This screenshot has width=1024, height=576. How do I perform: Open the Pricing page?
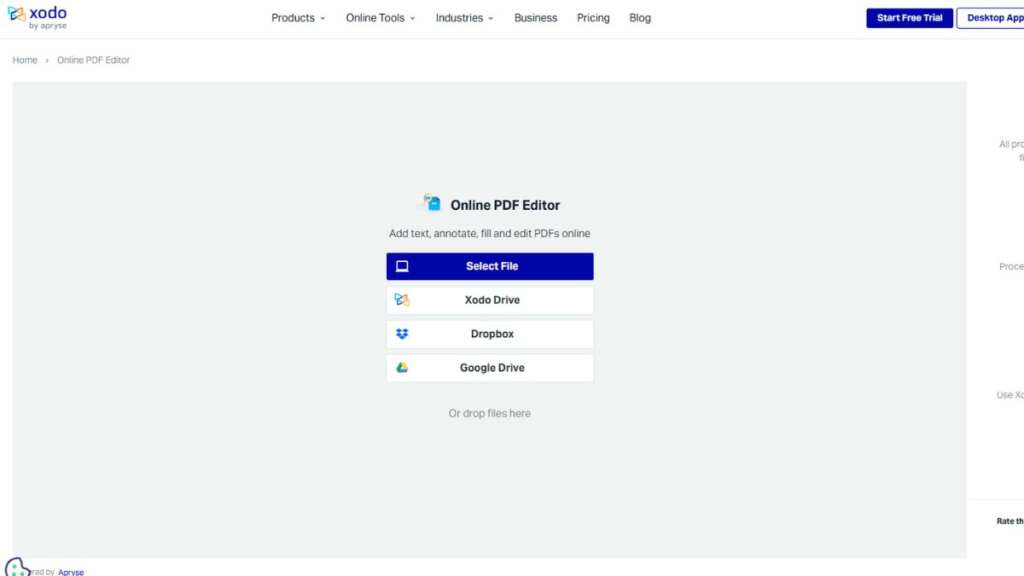click(x=593, y=18)
